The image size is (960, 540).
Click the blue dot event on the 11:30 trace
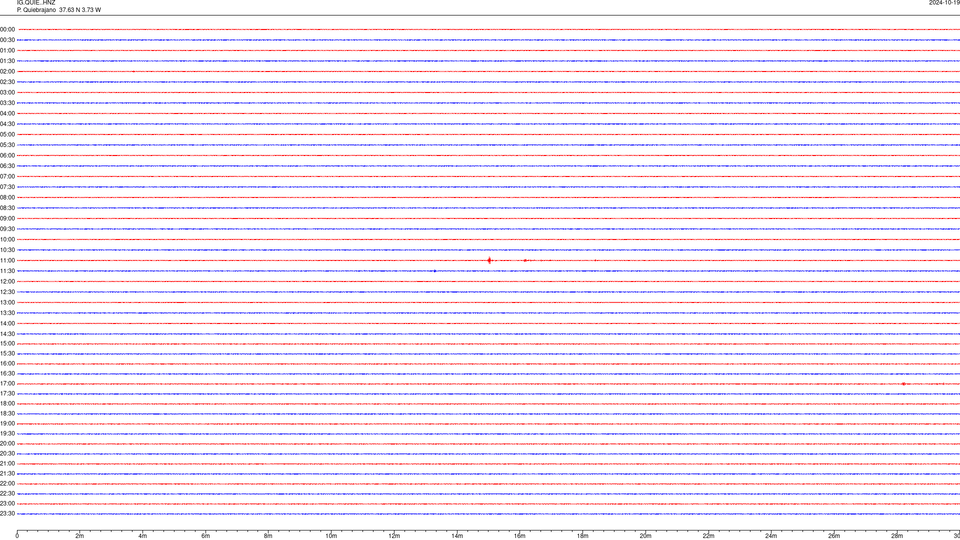435,271
